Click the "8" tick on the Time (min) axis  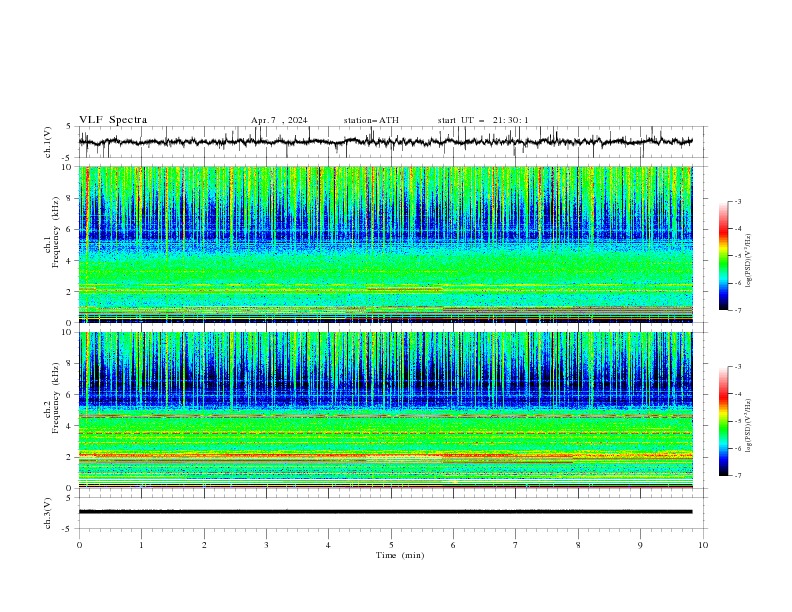[x=578, y=545]
